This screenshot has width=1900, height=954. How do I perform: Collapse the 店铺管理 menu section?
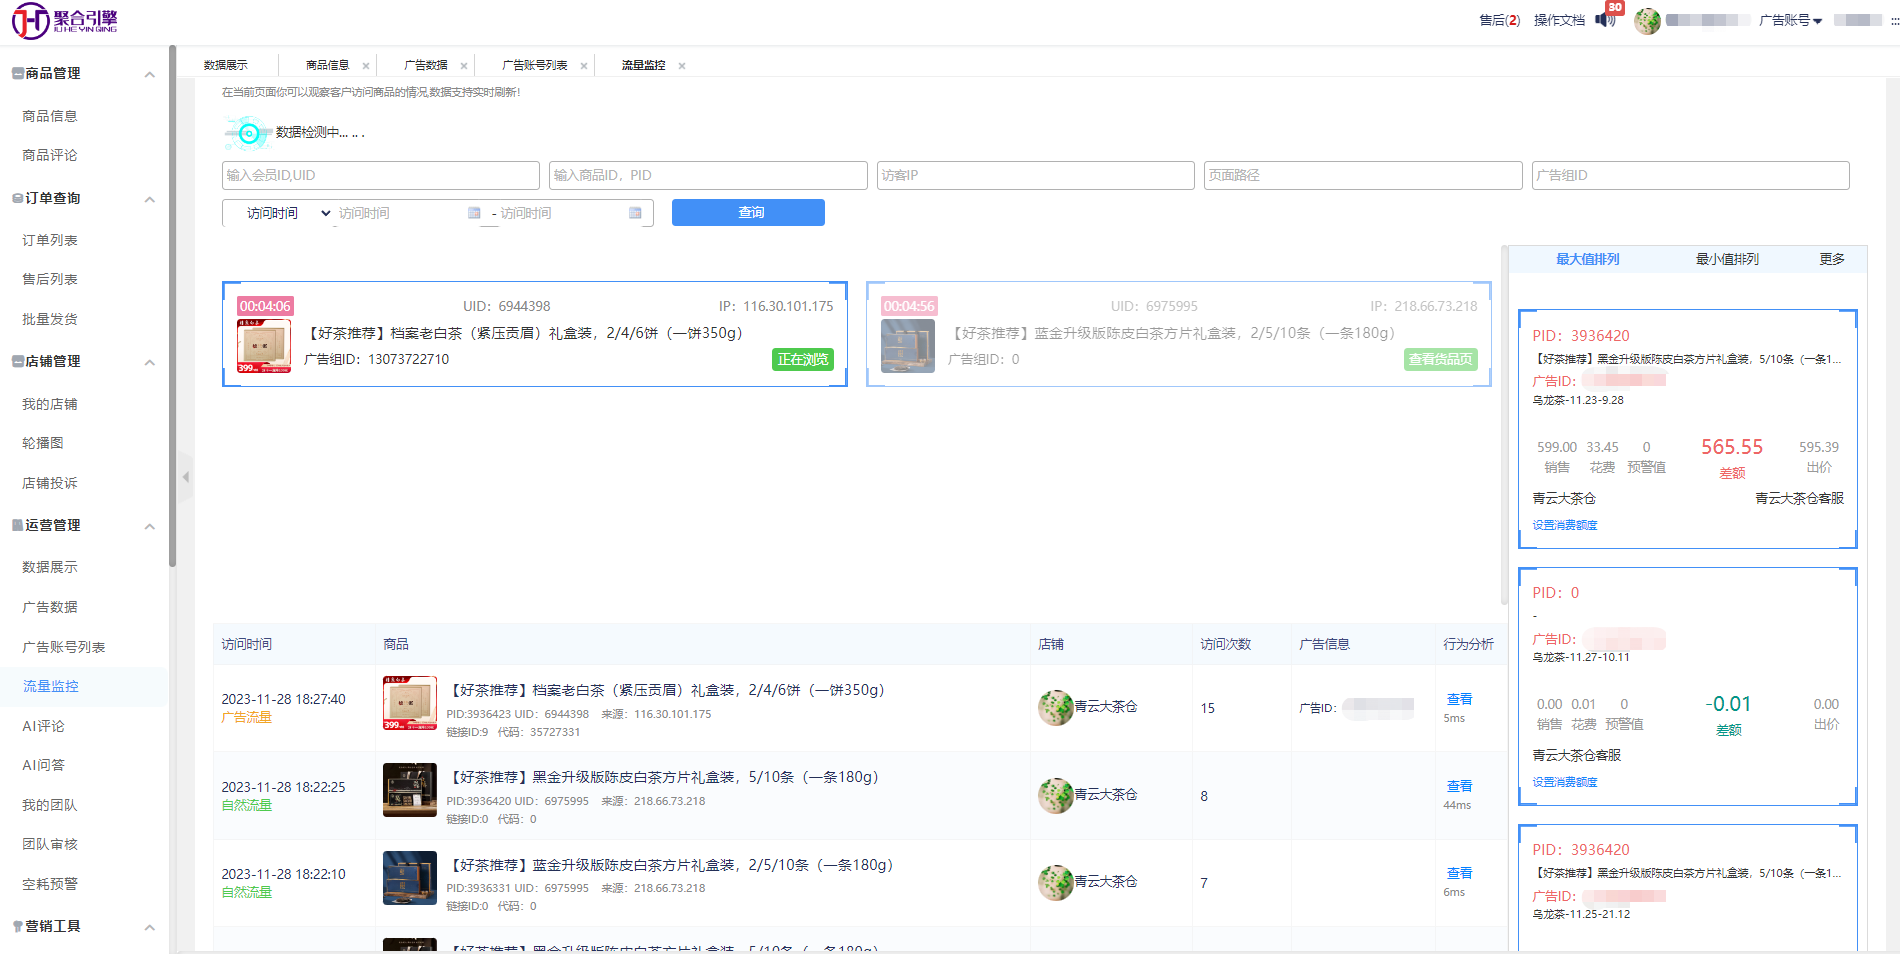point(149,362)
